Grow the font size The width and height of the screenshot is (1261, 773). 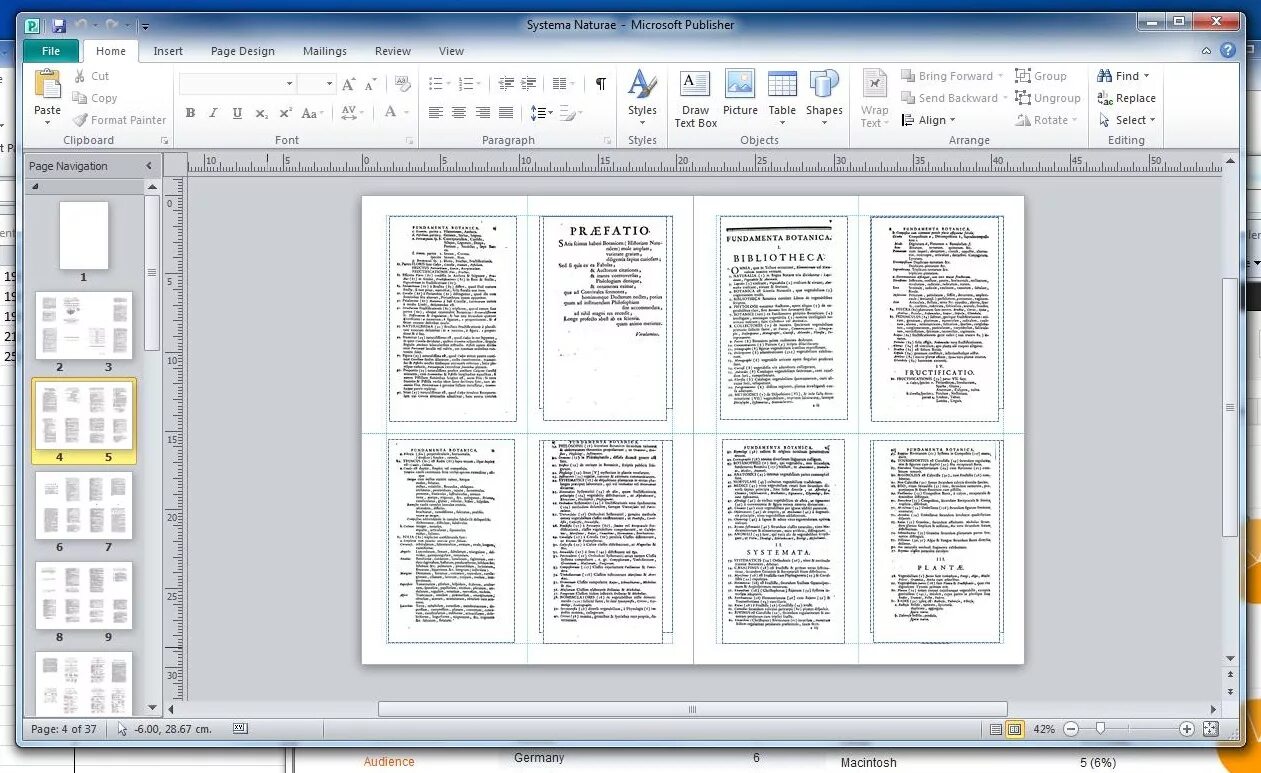tap(348, 84)
